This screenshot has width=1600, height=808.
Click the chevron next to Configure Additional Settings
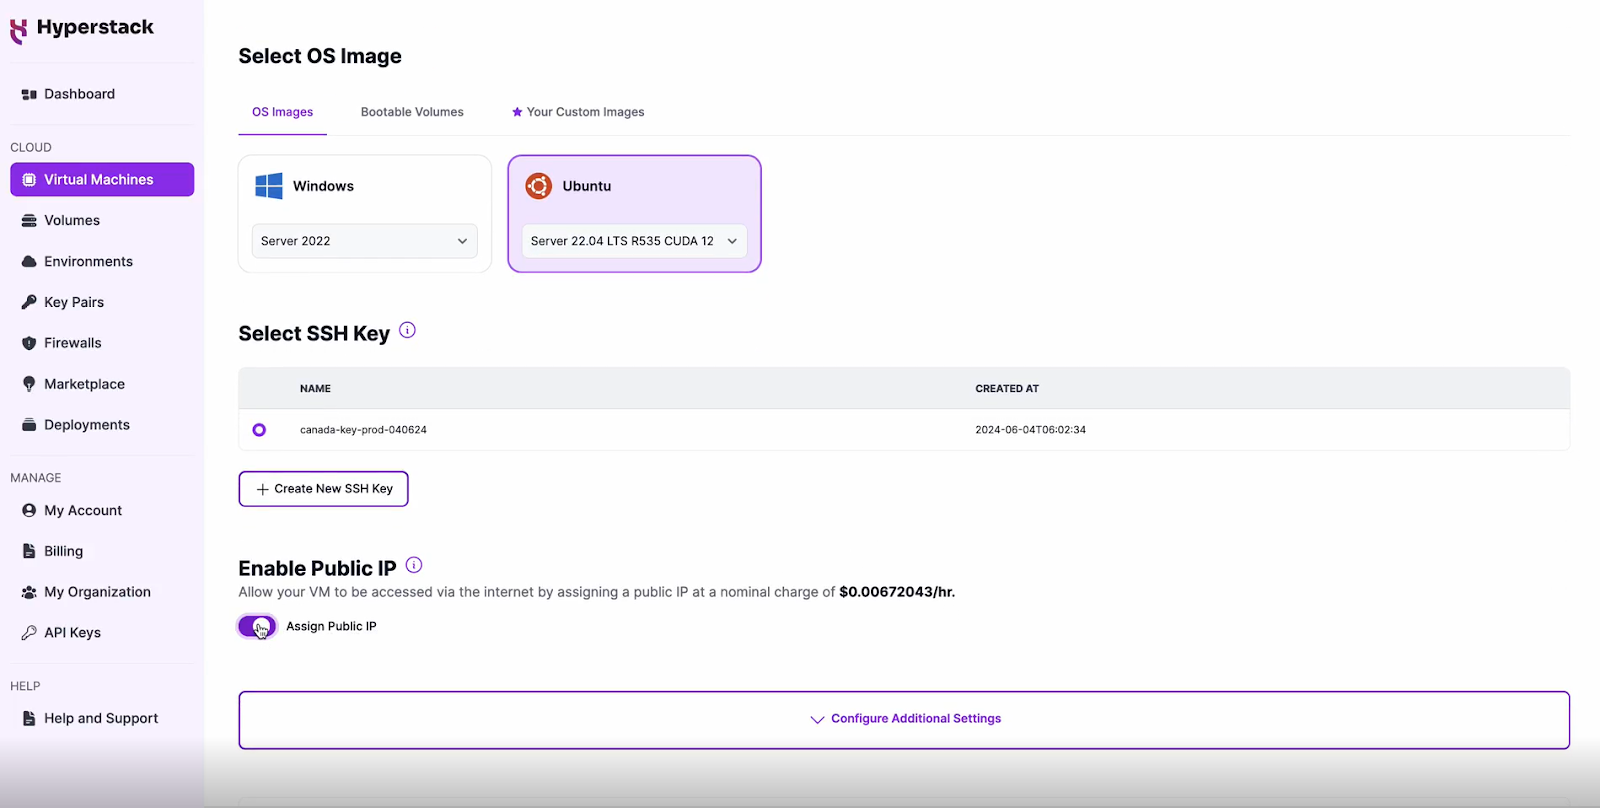(817, 719)
